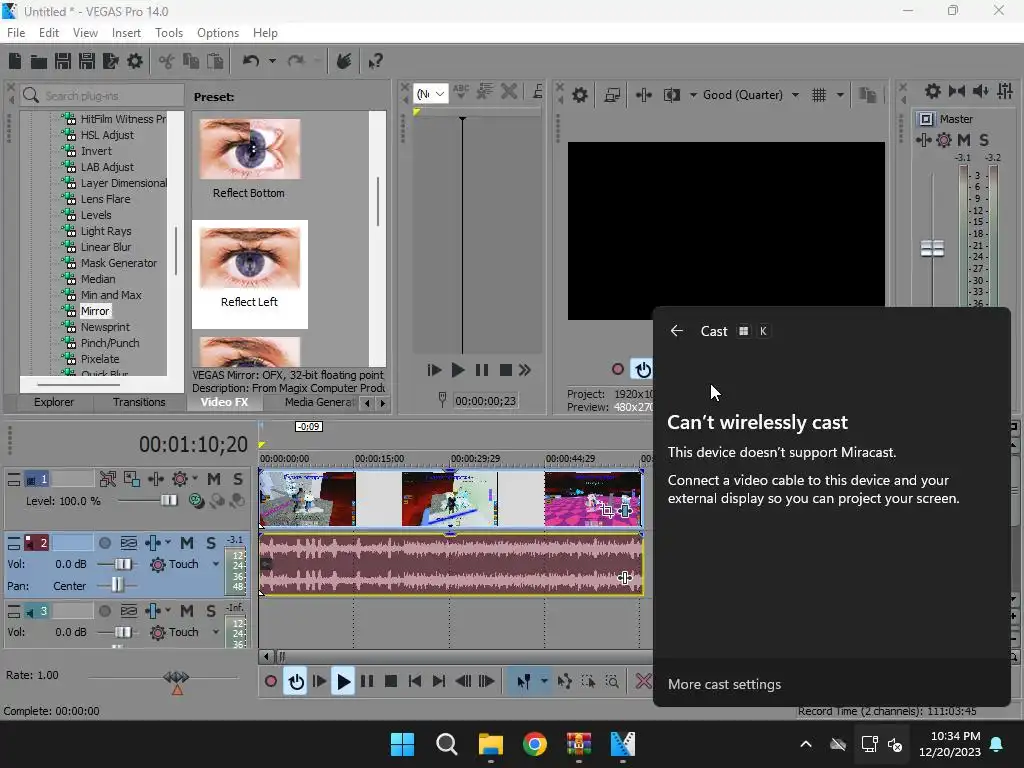Click the 00:00:15:00 mark on timeline ruler
This screenshot has width=1024, height=768.
[379, 459]
